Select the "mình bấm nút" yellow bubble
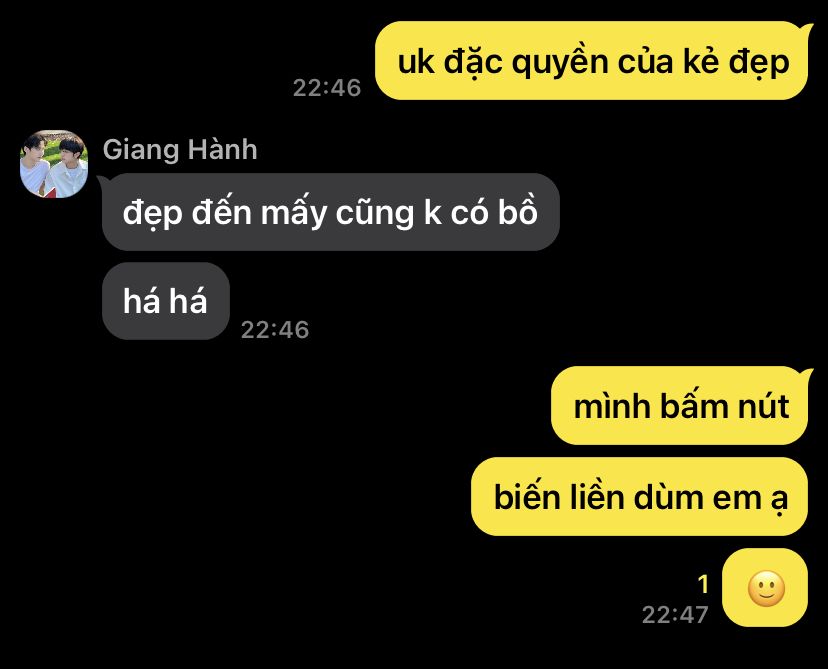The image size is (828, 669). 681,406
